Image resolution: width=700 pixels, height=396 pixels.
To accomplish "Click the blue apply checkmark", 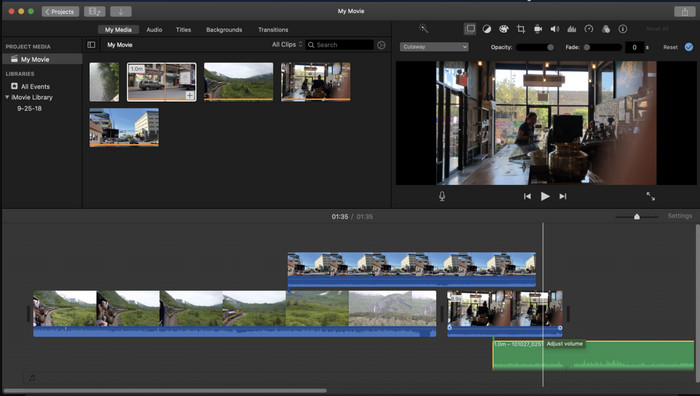I will (689, 47).
